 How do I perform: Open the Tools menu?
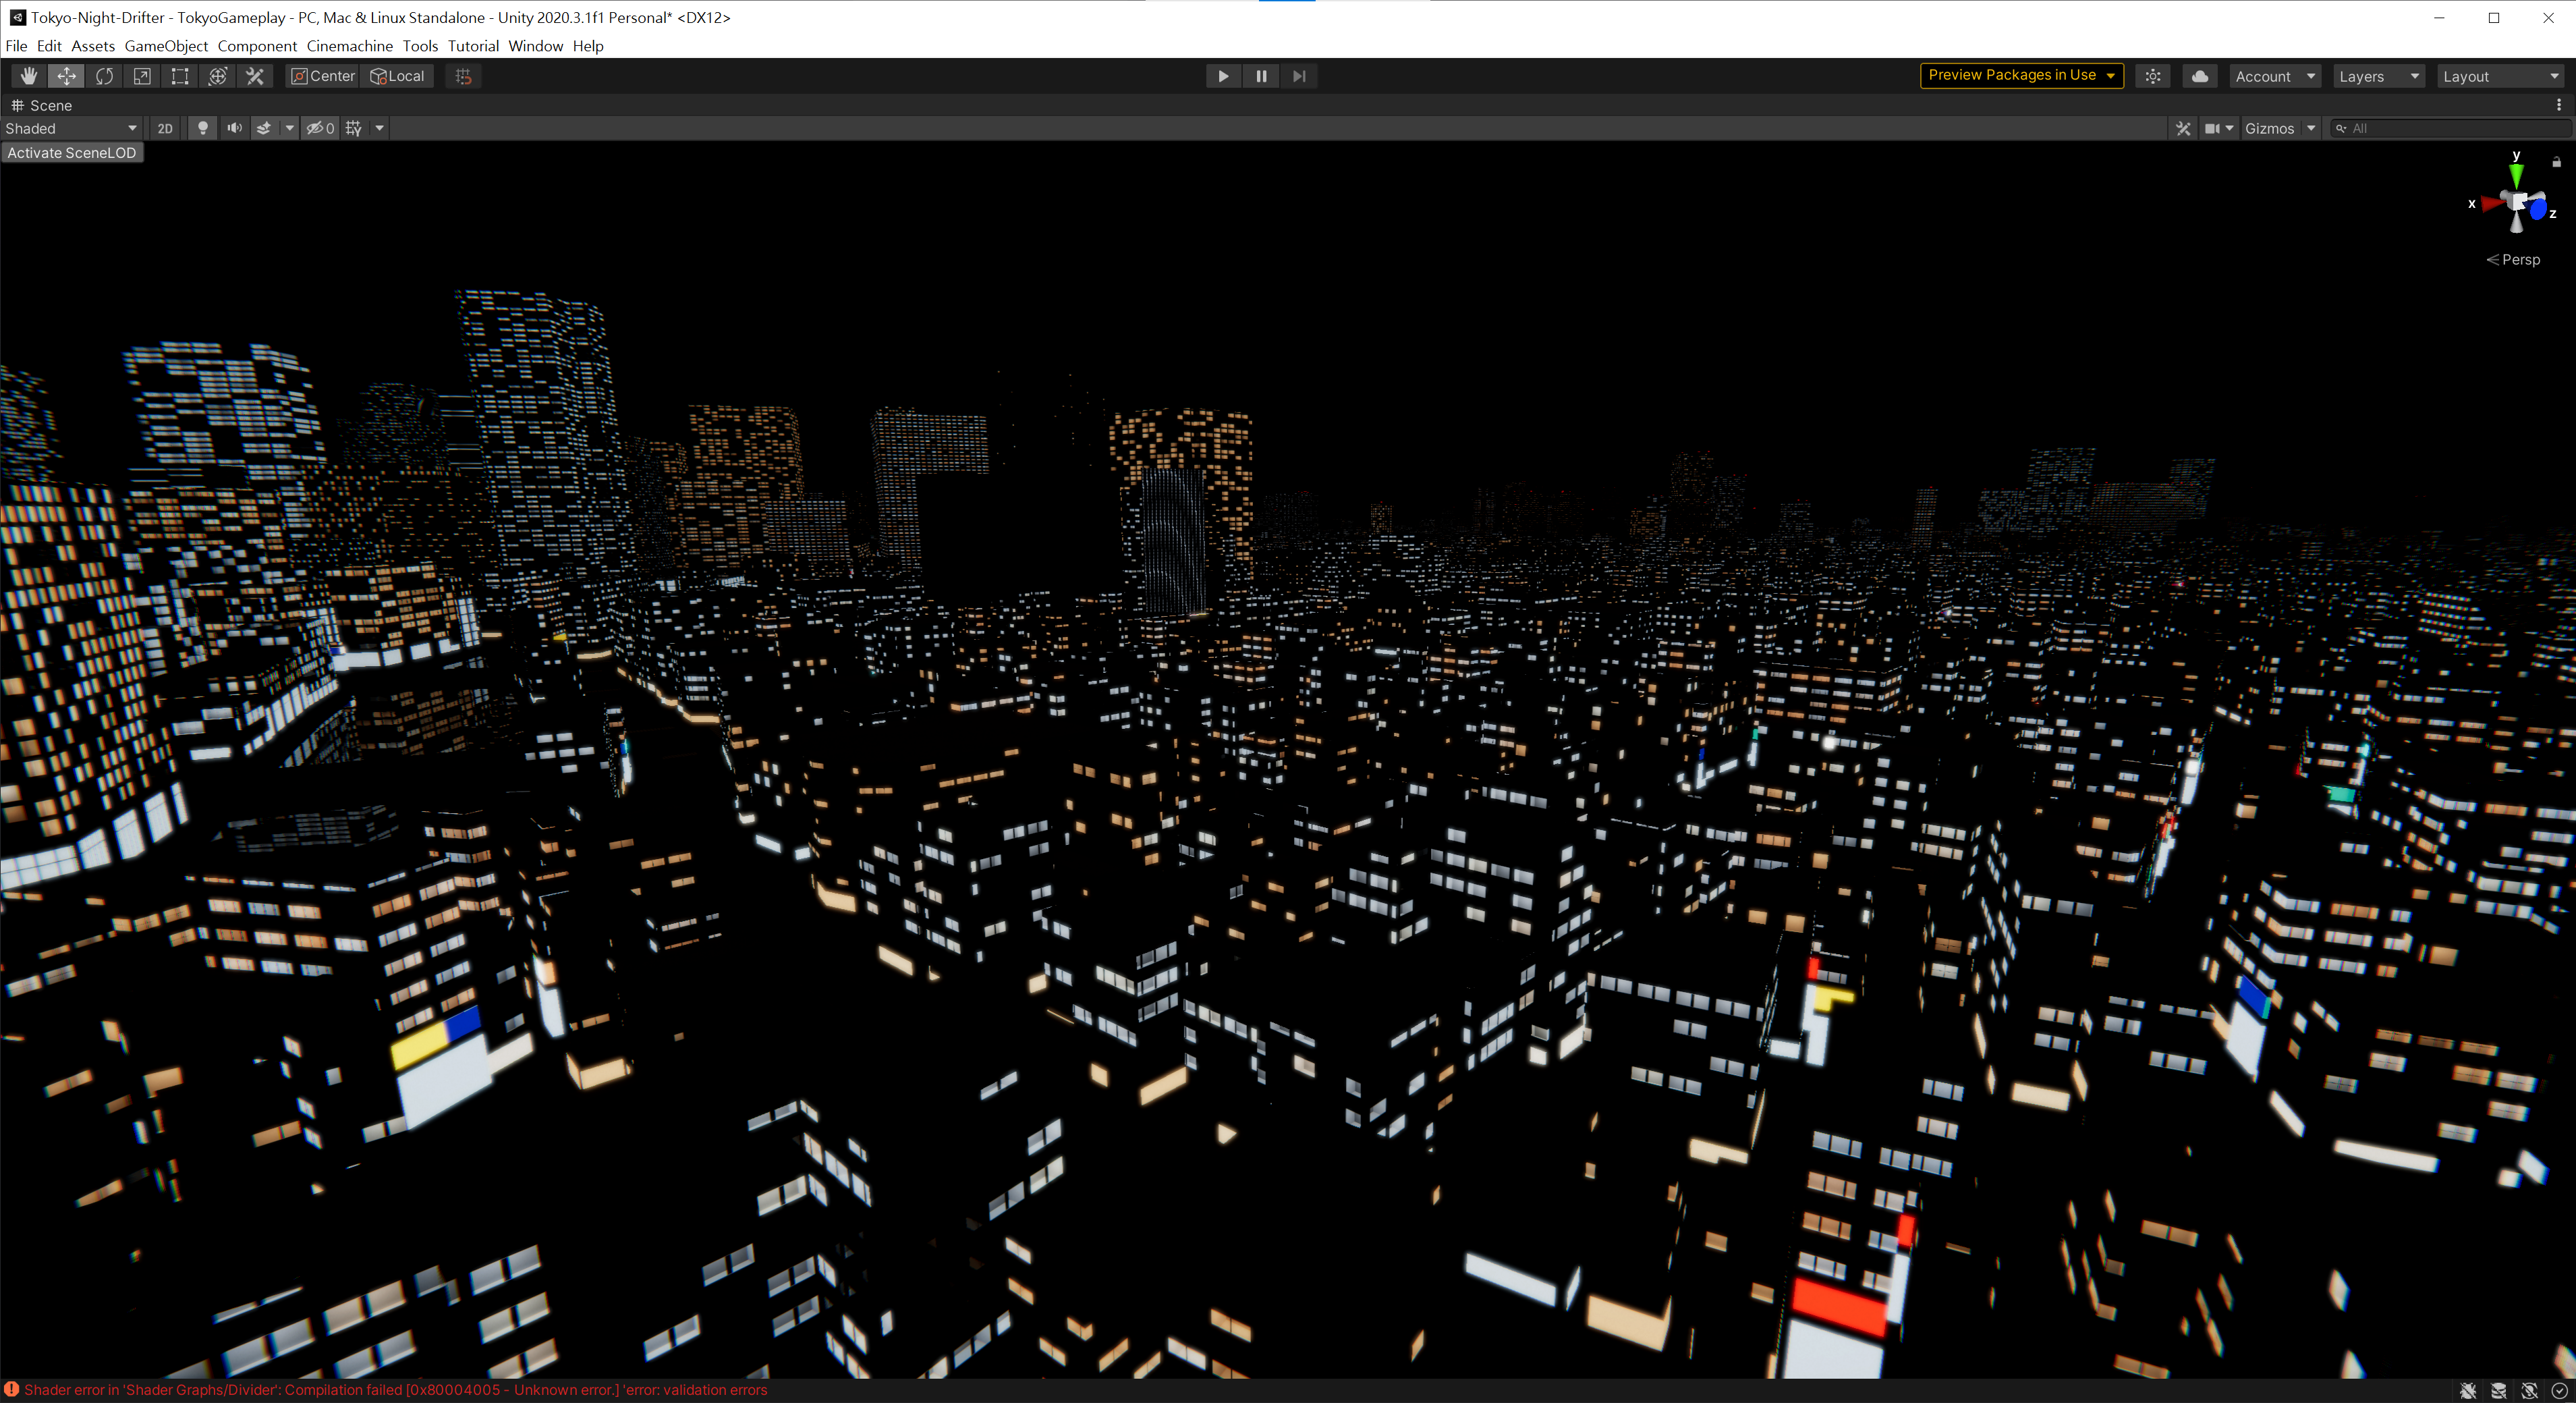pos(420,46)
